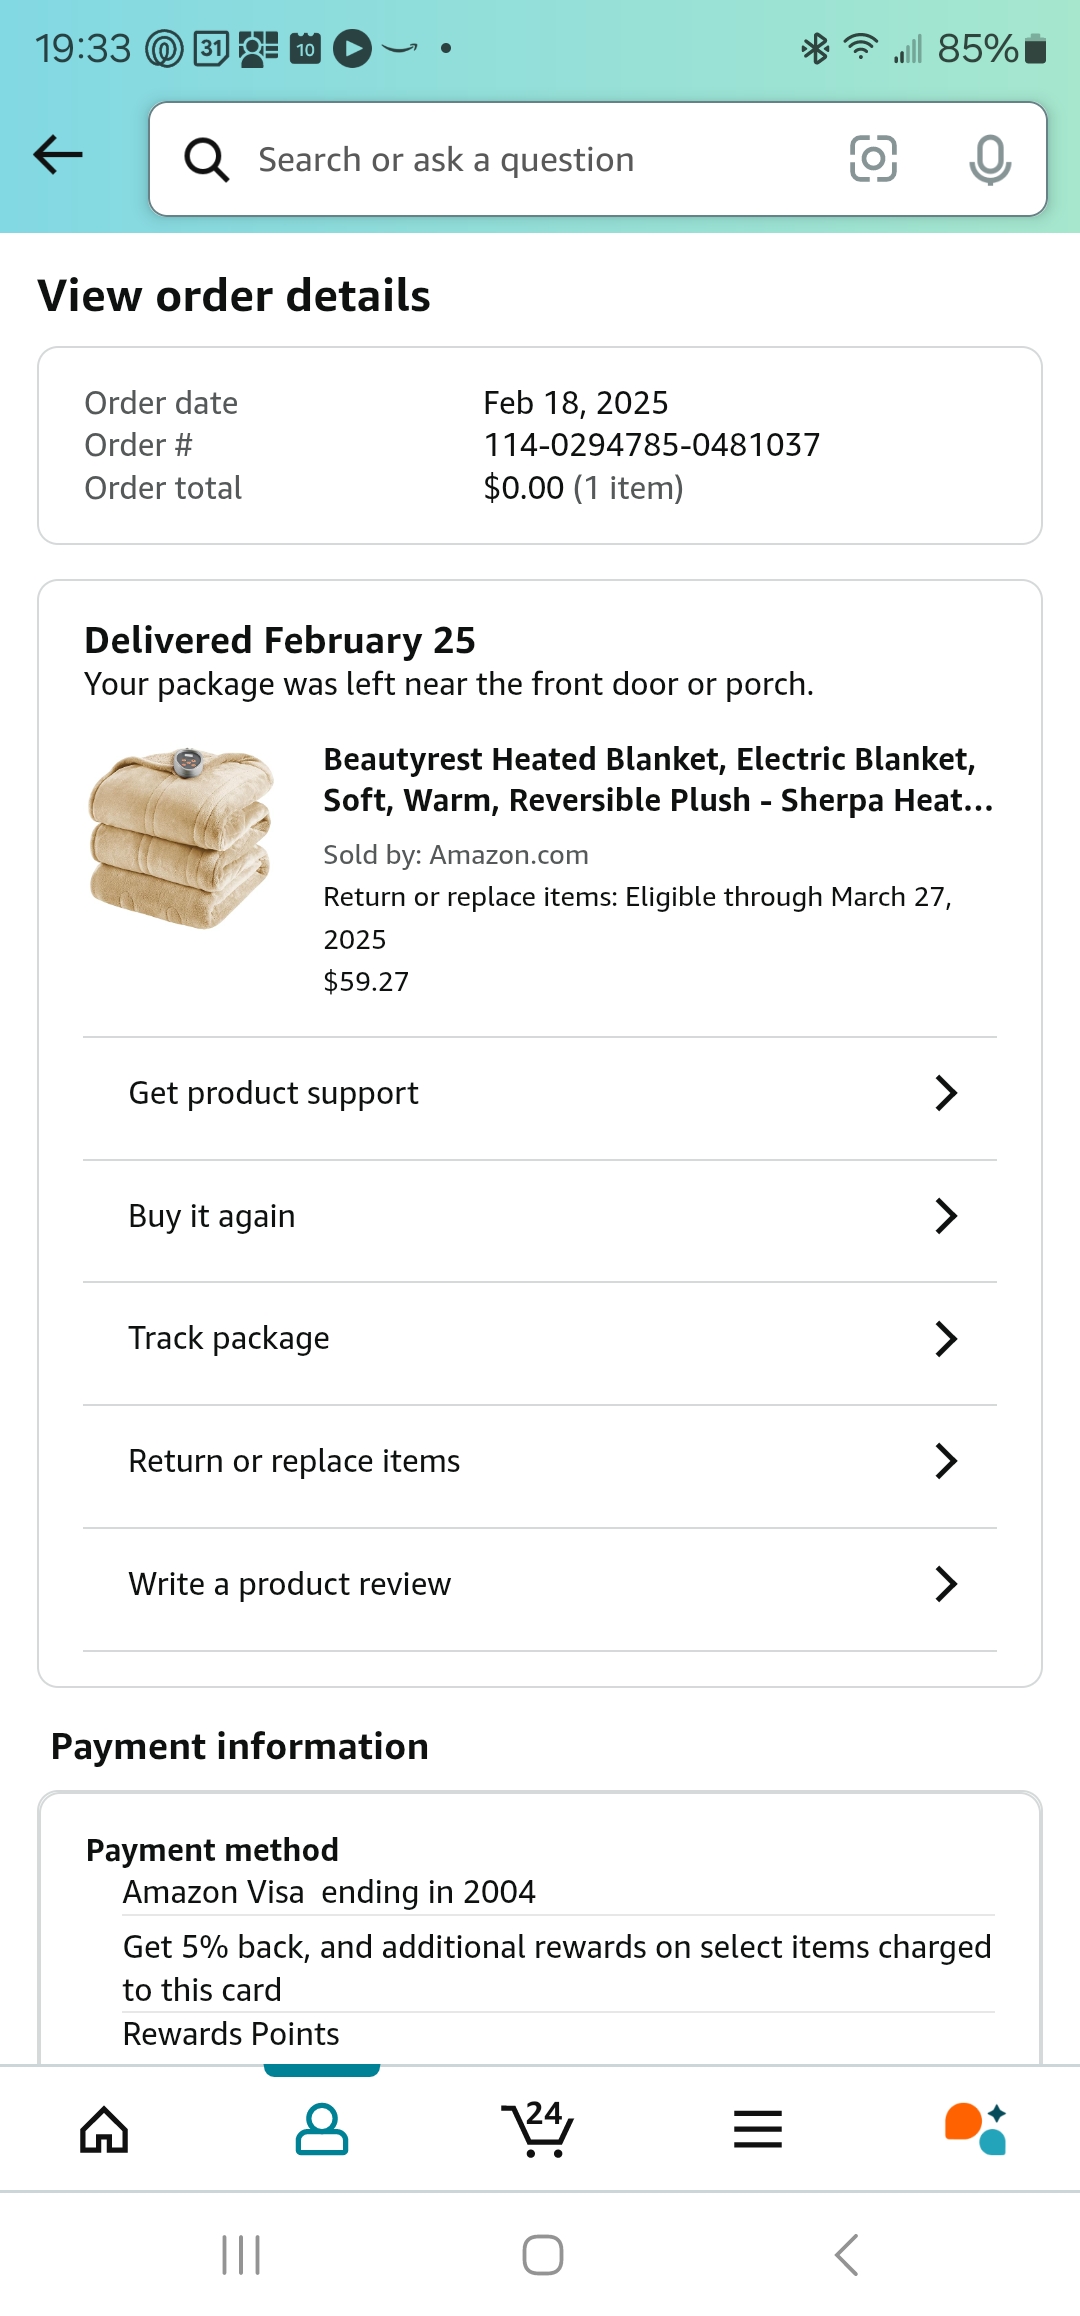Image resolution: width=1080 pixels, height=2316 pixels.
Task: Tap the magnifying glass search icon
Action: 207,160
